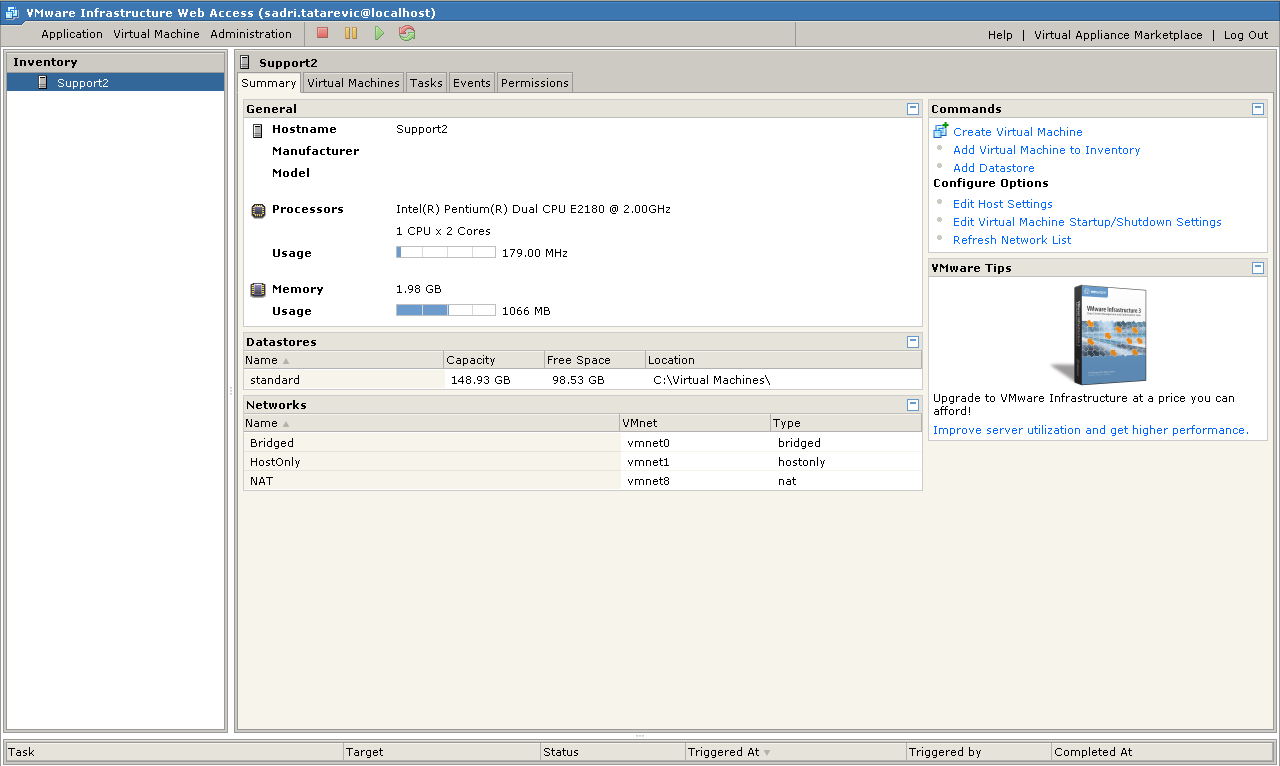Click the host icon next to Support2 in Inventory

point(43,83)
